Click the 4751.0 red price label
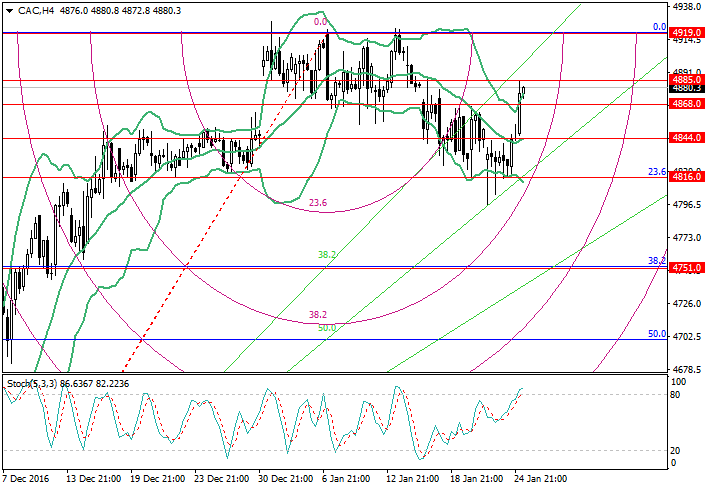The width and height of the screenshot is (707, 490). [x=687, y=268]
